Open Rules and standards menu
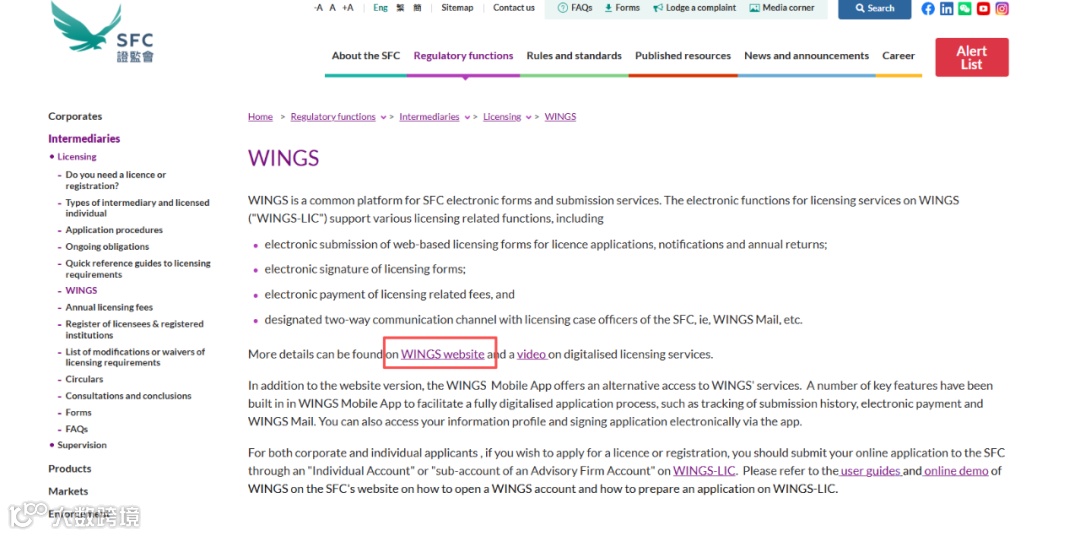1080x536 pixels. (574, 56)
